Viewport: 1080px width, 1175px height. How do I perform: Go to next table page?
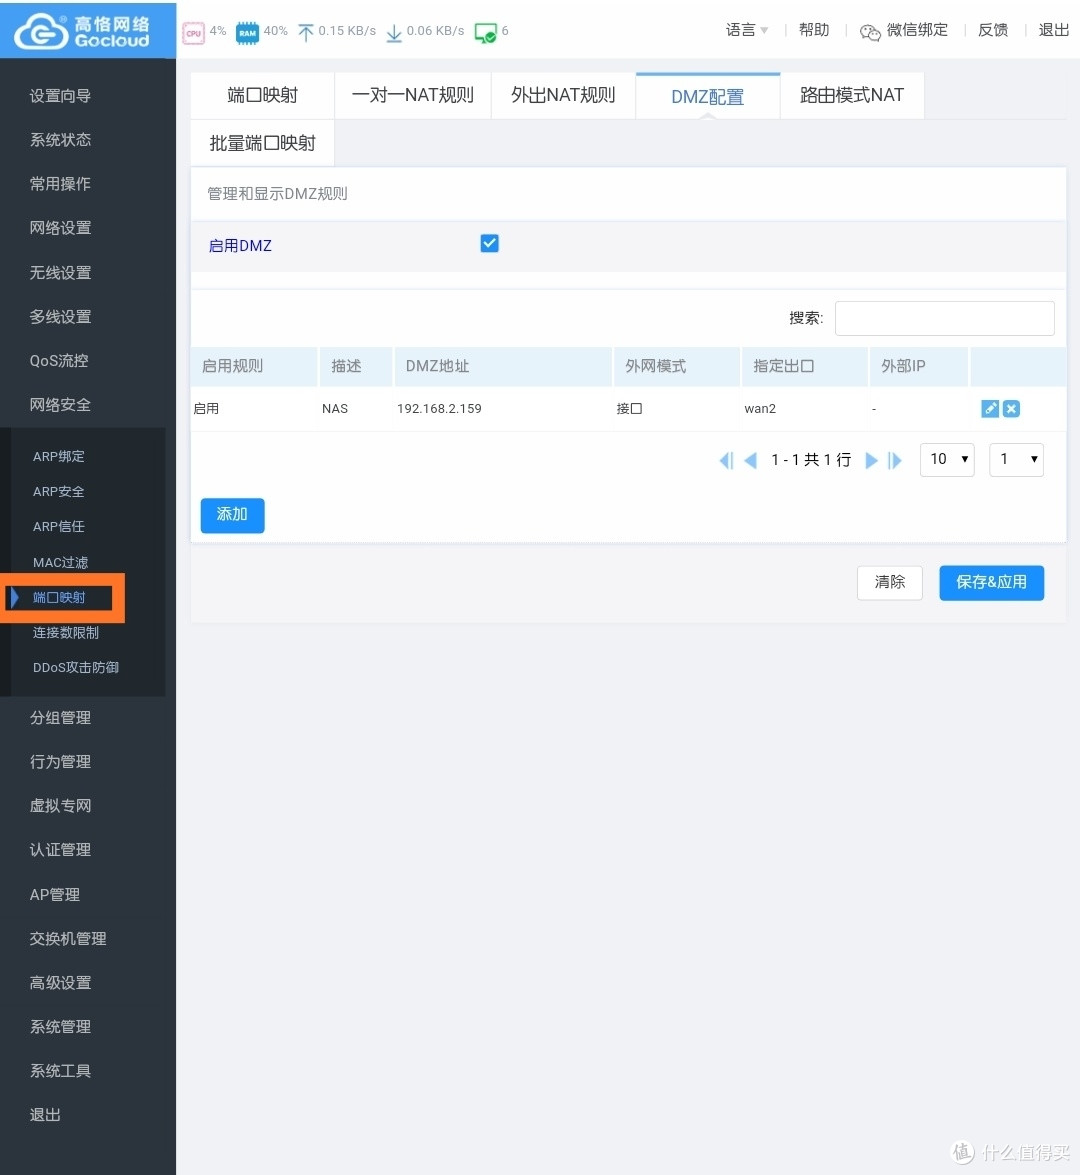click(871, 460)
